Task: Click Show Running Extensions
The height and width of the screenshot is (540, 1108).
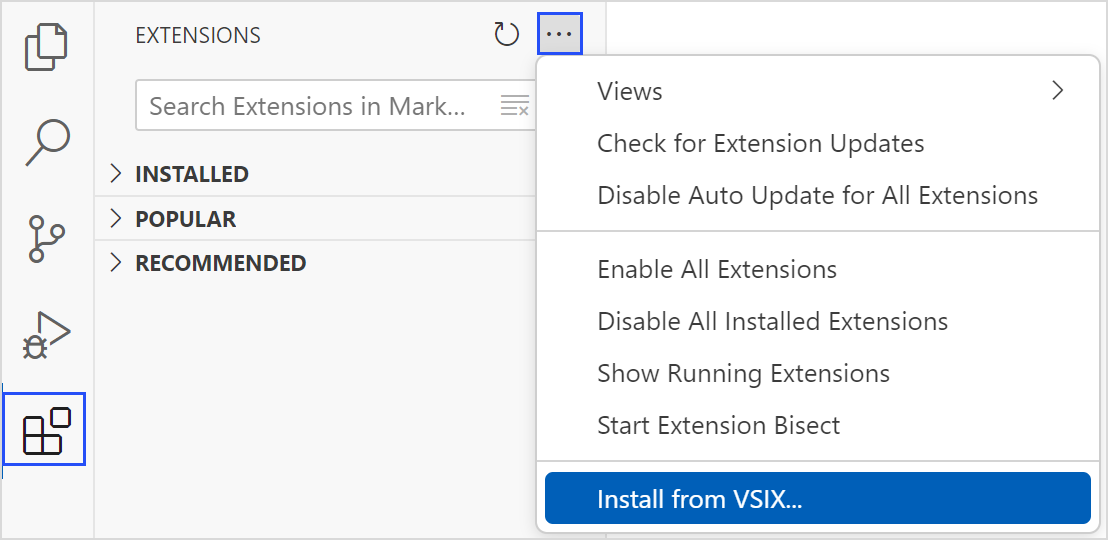Action: pos(743,373)
